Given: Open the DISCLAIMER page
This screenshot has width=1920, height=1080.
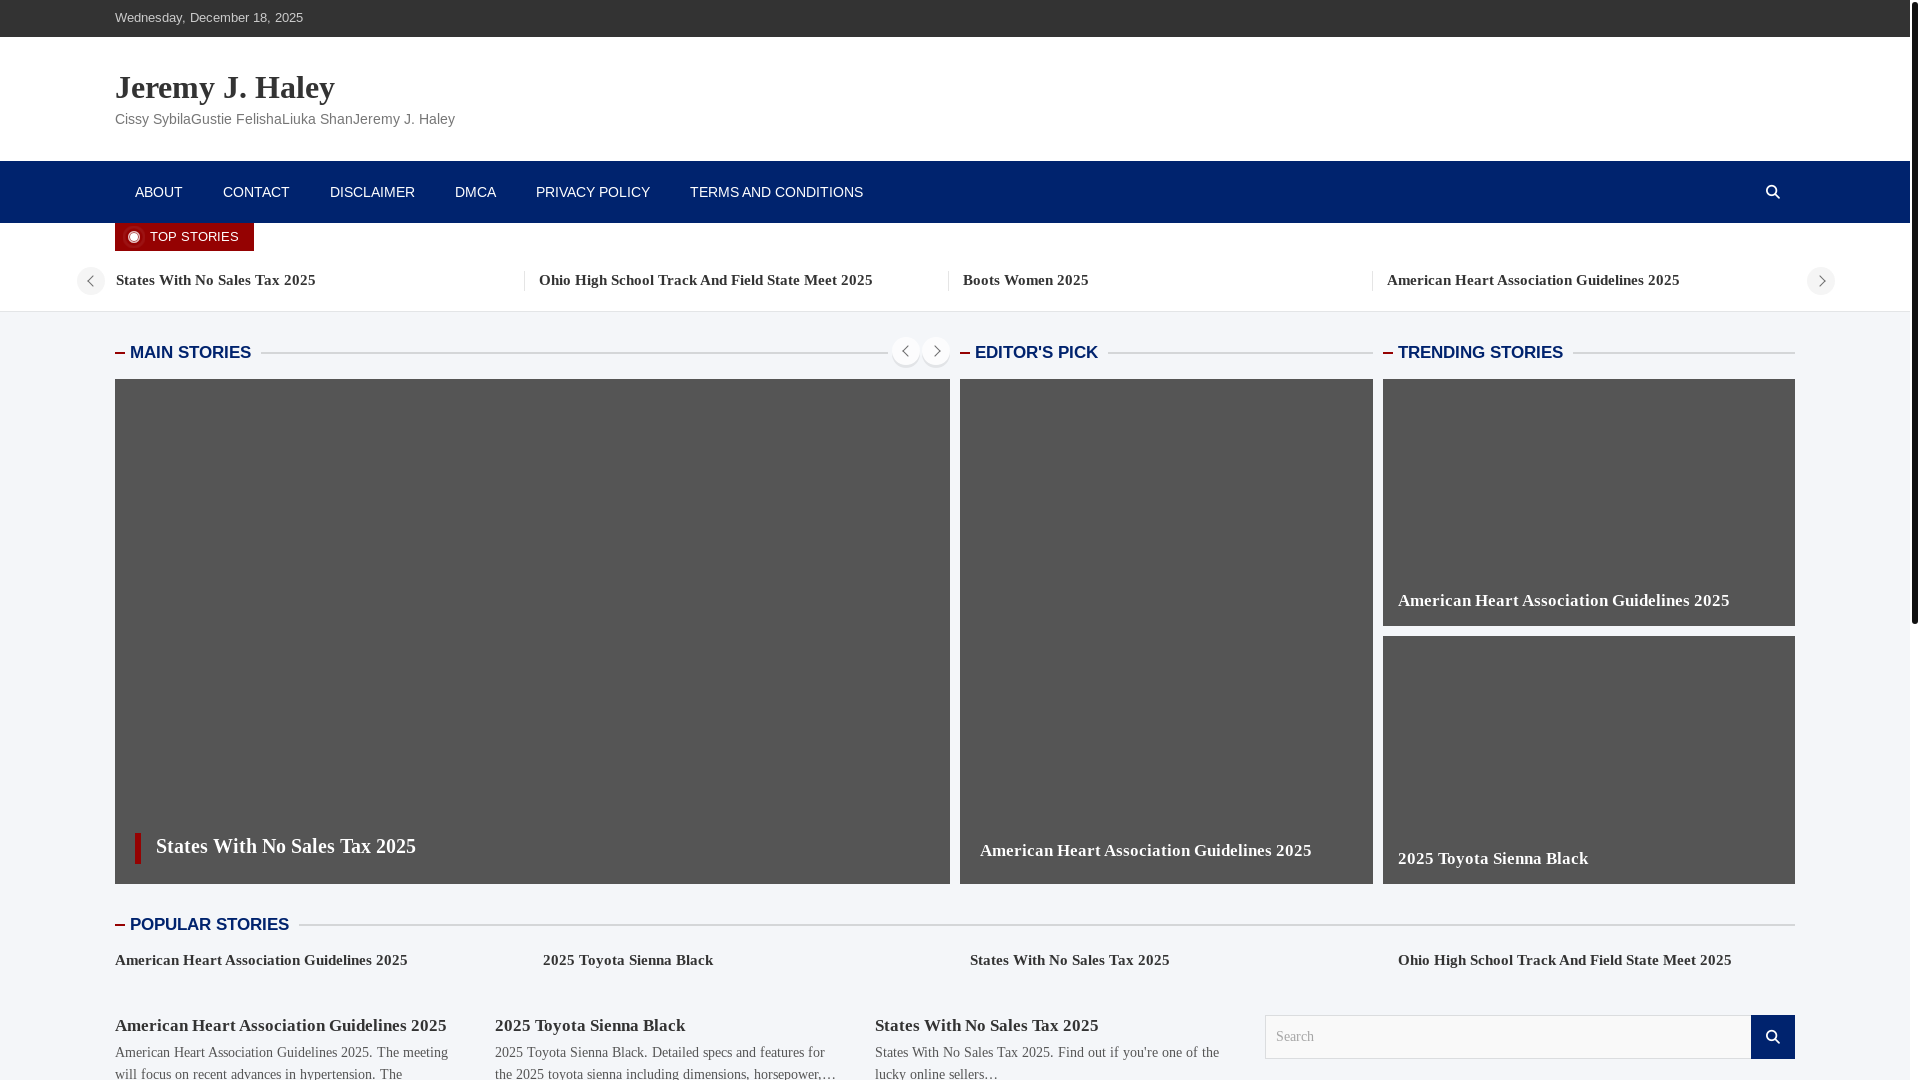Looking at the screenshot, I should click(372, 192).
